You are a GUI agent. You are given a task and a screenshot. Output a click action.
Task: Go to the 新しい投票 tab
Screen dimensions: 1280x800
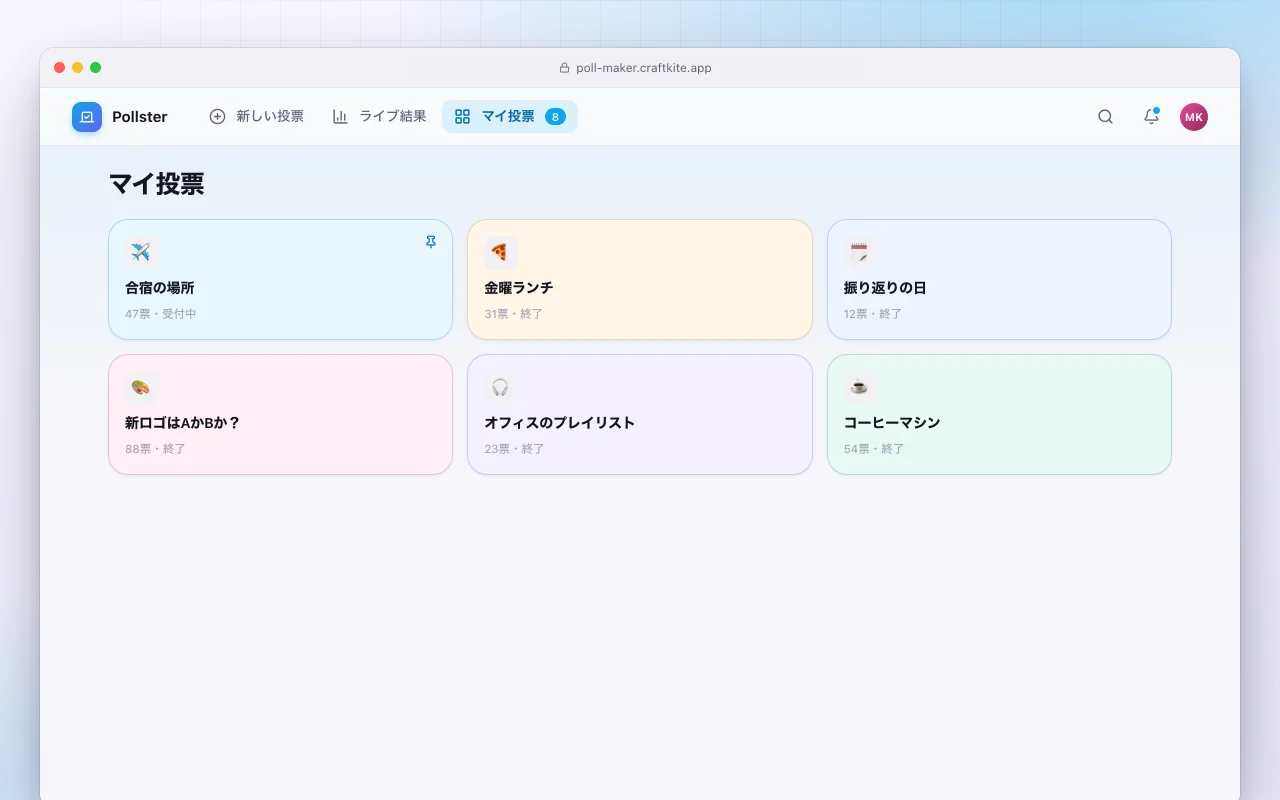point(256,117)
